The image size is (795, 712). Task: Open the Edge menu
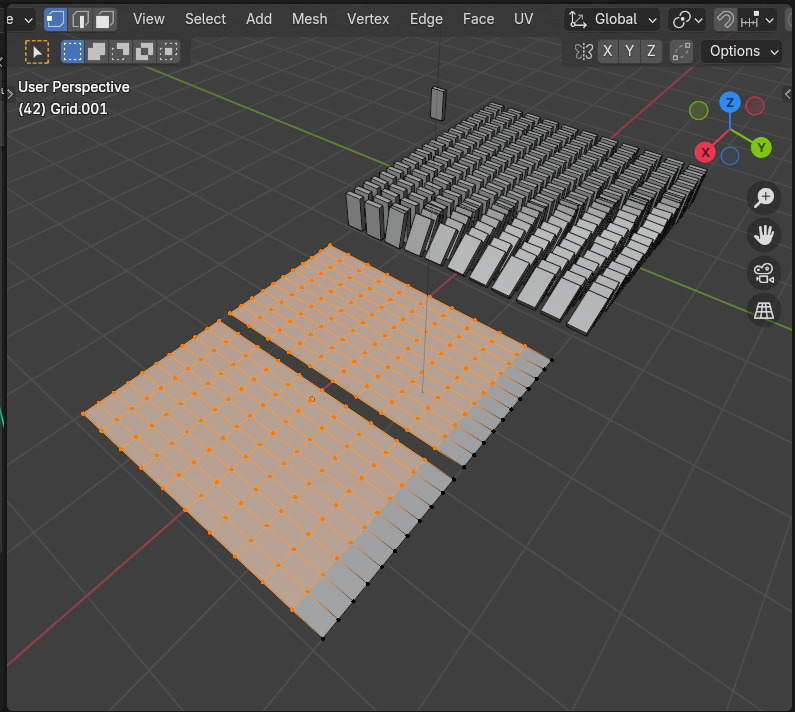pos(426,19)
